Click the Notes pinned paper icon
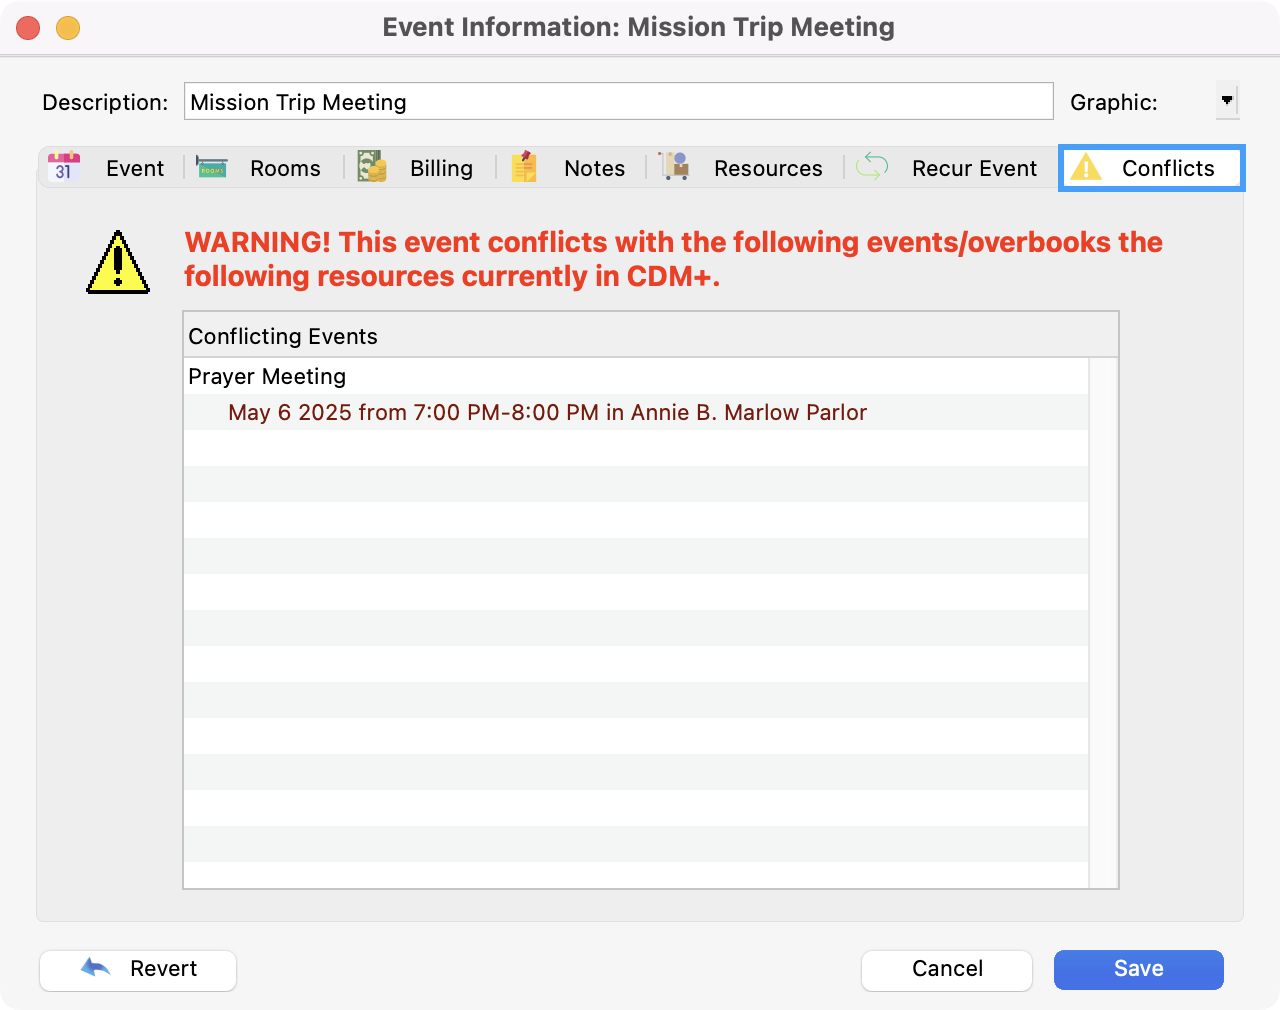The image size is (1280, 1010). (525, 167)
